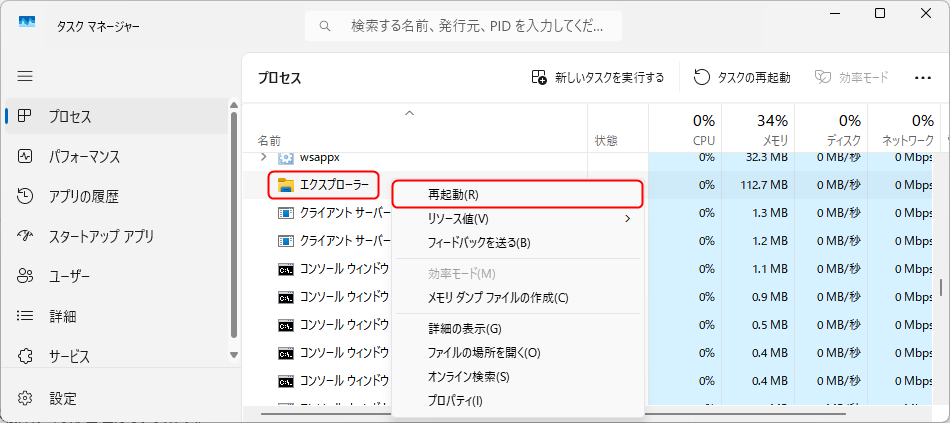The image size is (950, 423).
Task: Click 新しいタスクを実行する button
Action: click(x=597, y=78)
